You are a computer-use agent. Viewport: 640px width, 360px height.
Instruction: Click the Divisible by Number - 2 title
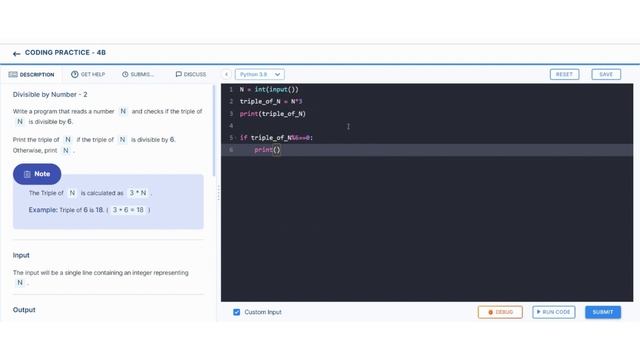[x=50, y=94]
